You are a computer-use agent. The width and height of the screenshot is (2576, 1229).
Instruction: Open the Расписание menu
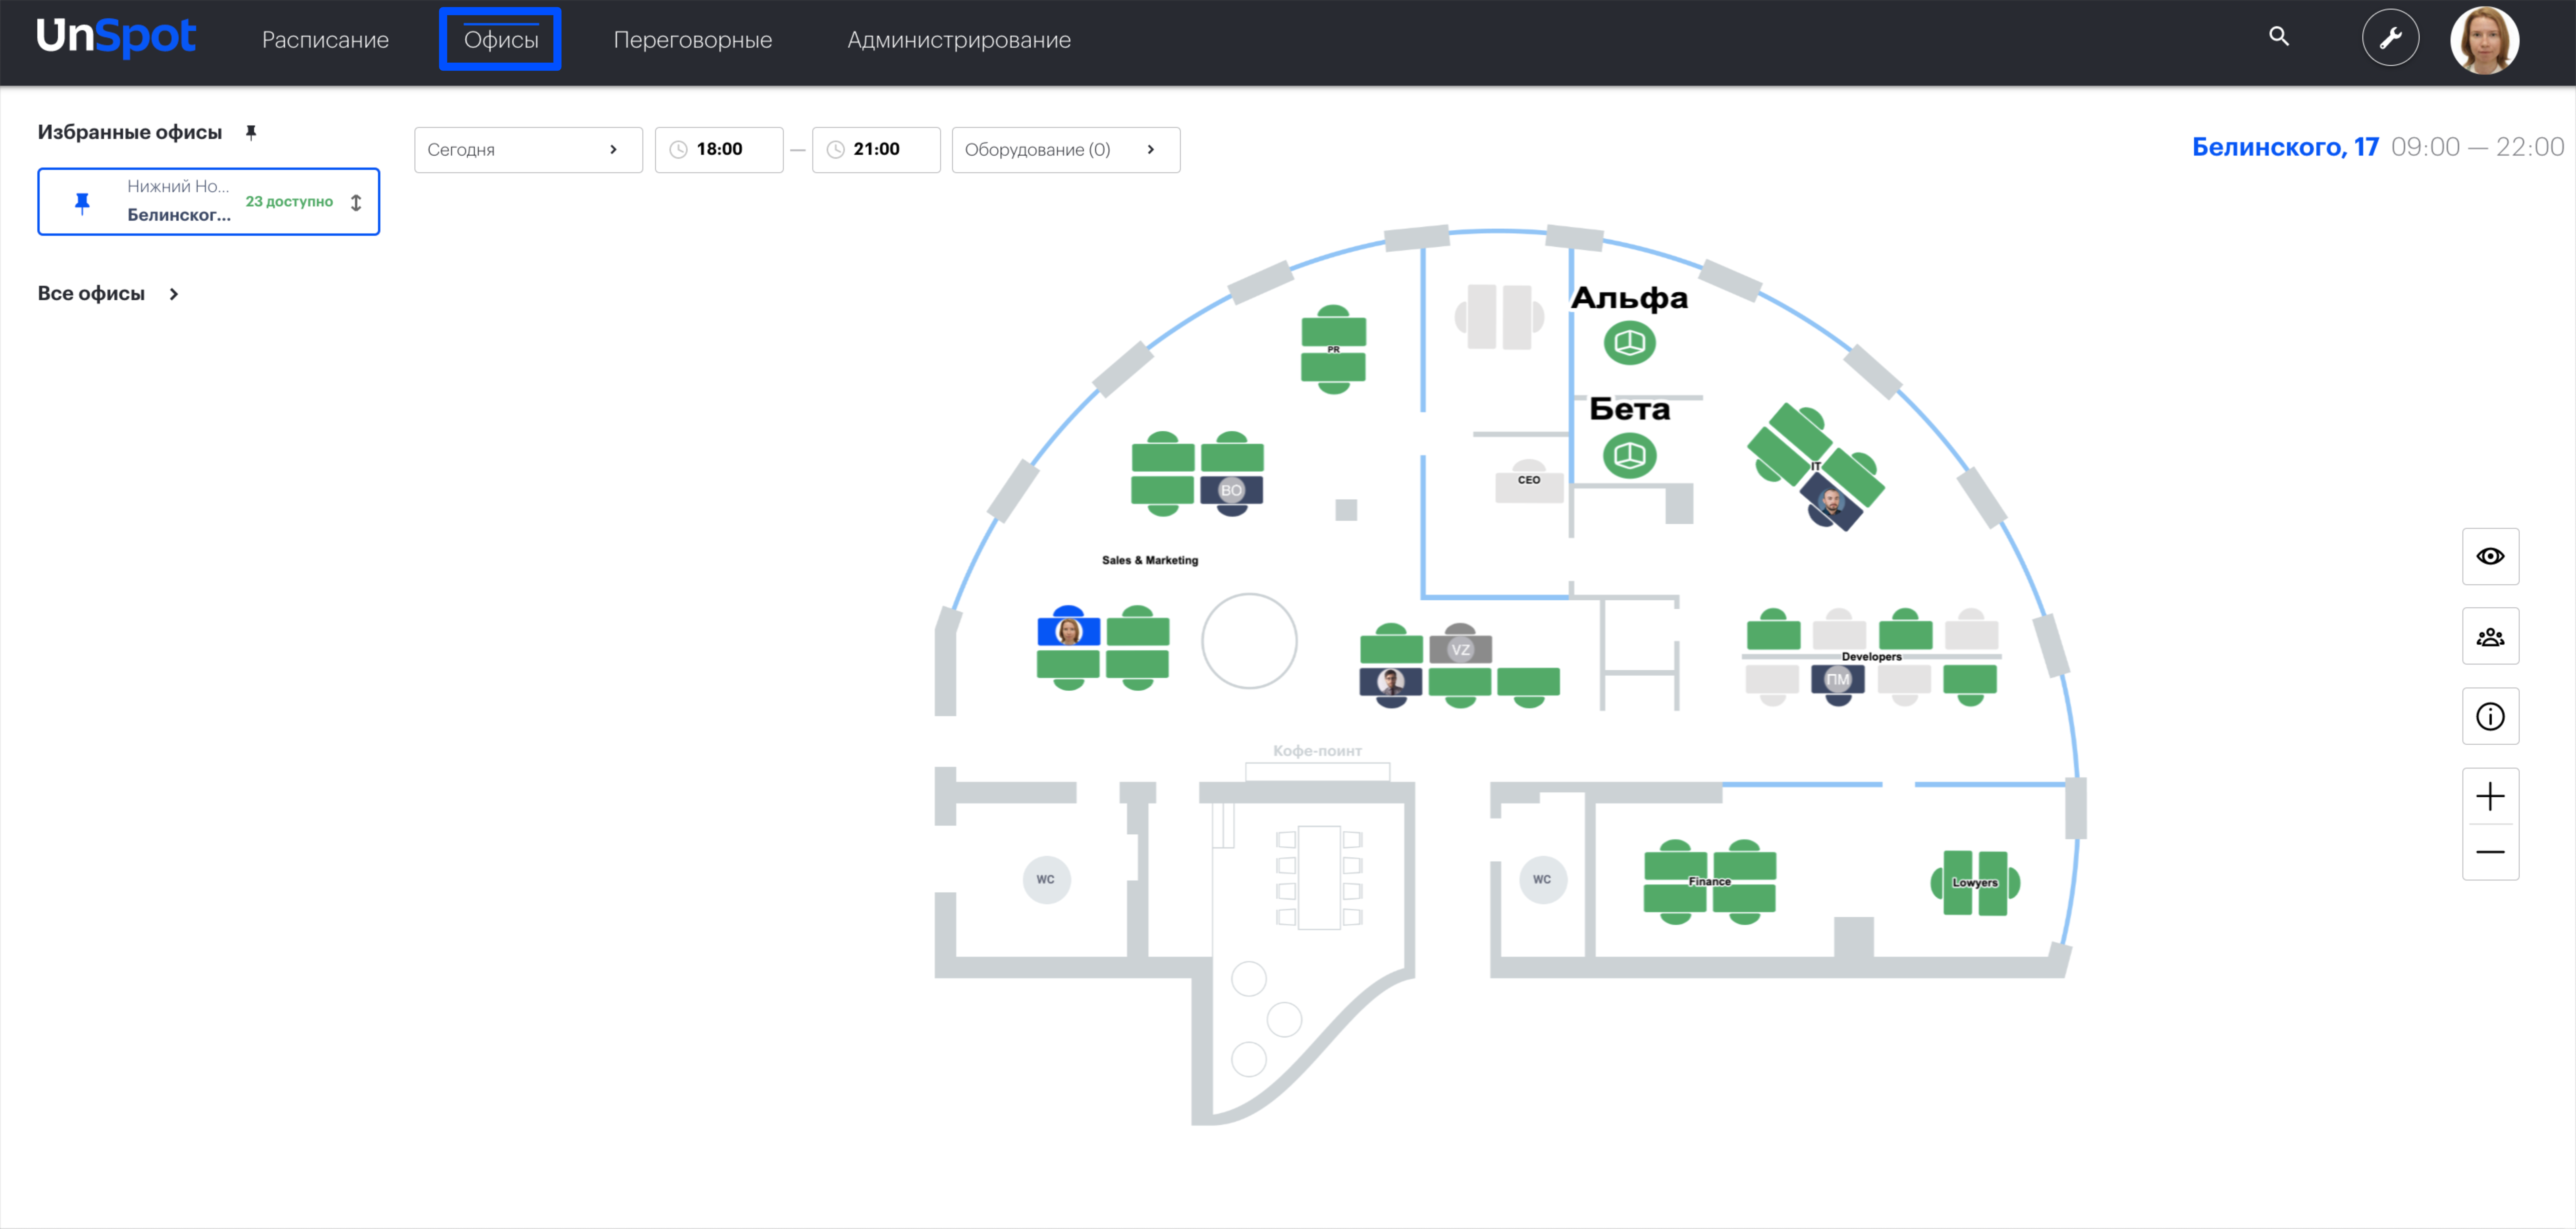(325, 40)
